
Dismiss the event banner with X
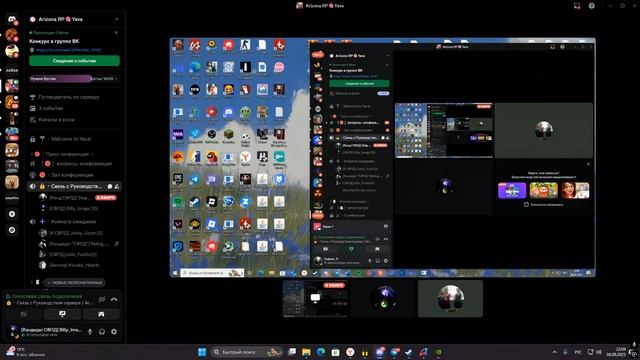[x=116, y=33]
